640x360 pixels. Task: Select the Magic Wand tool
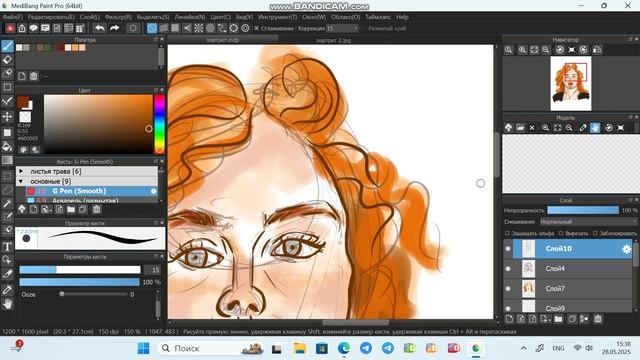7,203
